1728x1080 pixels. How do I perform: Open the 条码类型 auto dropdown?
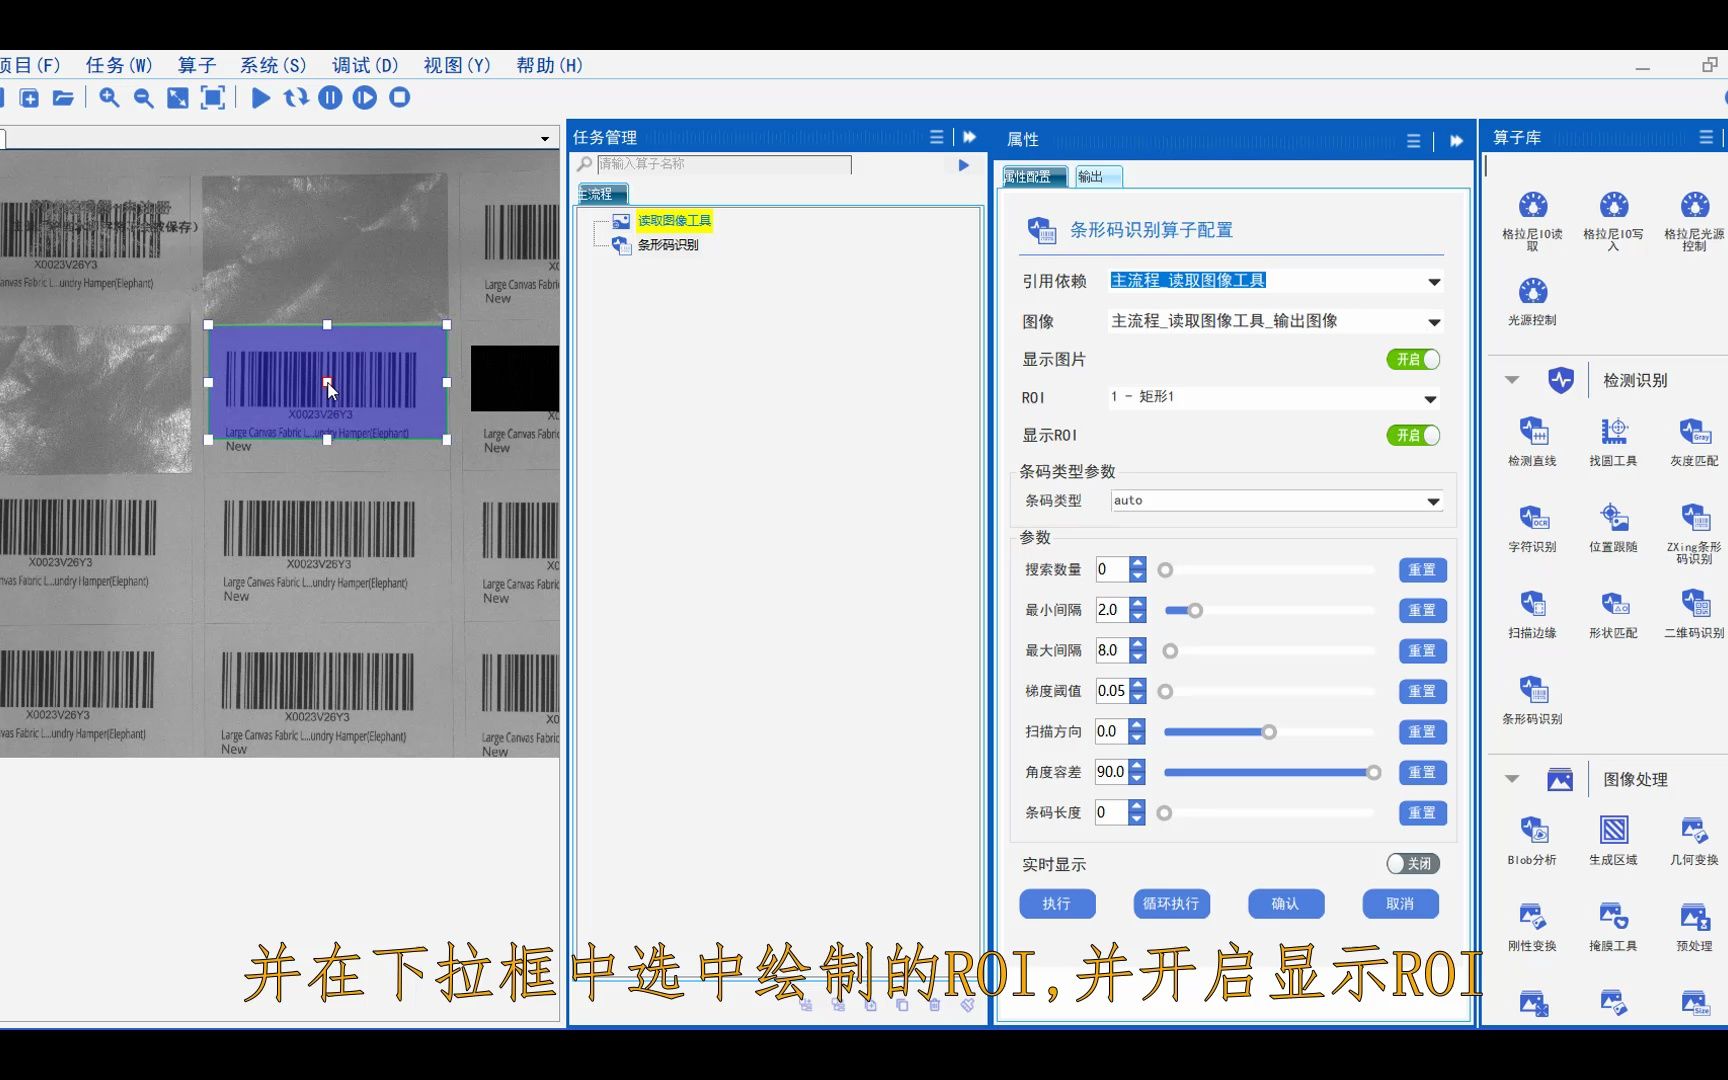point(1433,501)
